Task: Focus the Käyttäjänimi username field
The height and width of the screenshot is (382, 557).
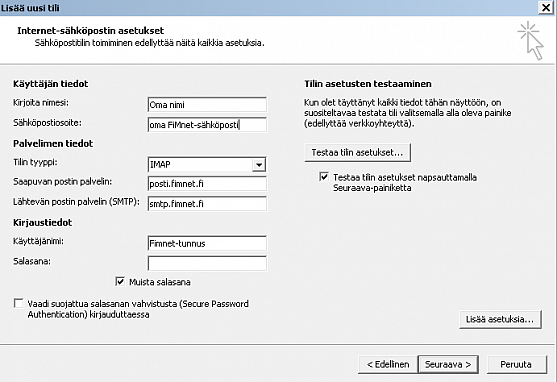Action: [207, 243]
